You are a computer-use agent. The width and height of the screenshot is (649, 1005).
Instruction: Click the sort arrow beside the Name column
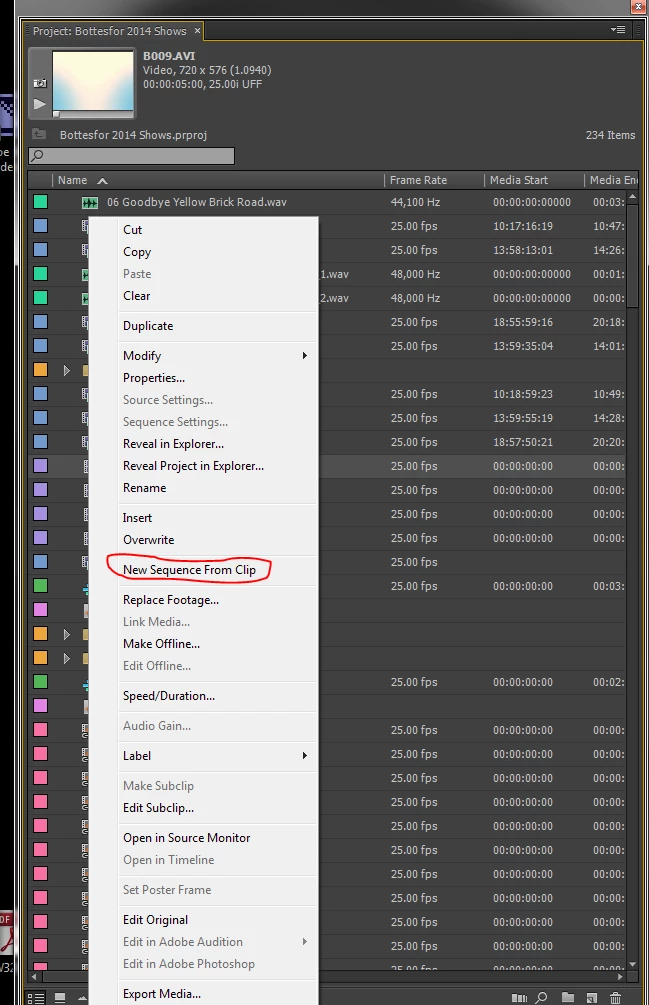pos(103,181)
